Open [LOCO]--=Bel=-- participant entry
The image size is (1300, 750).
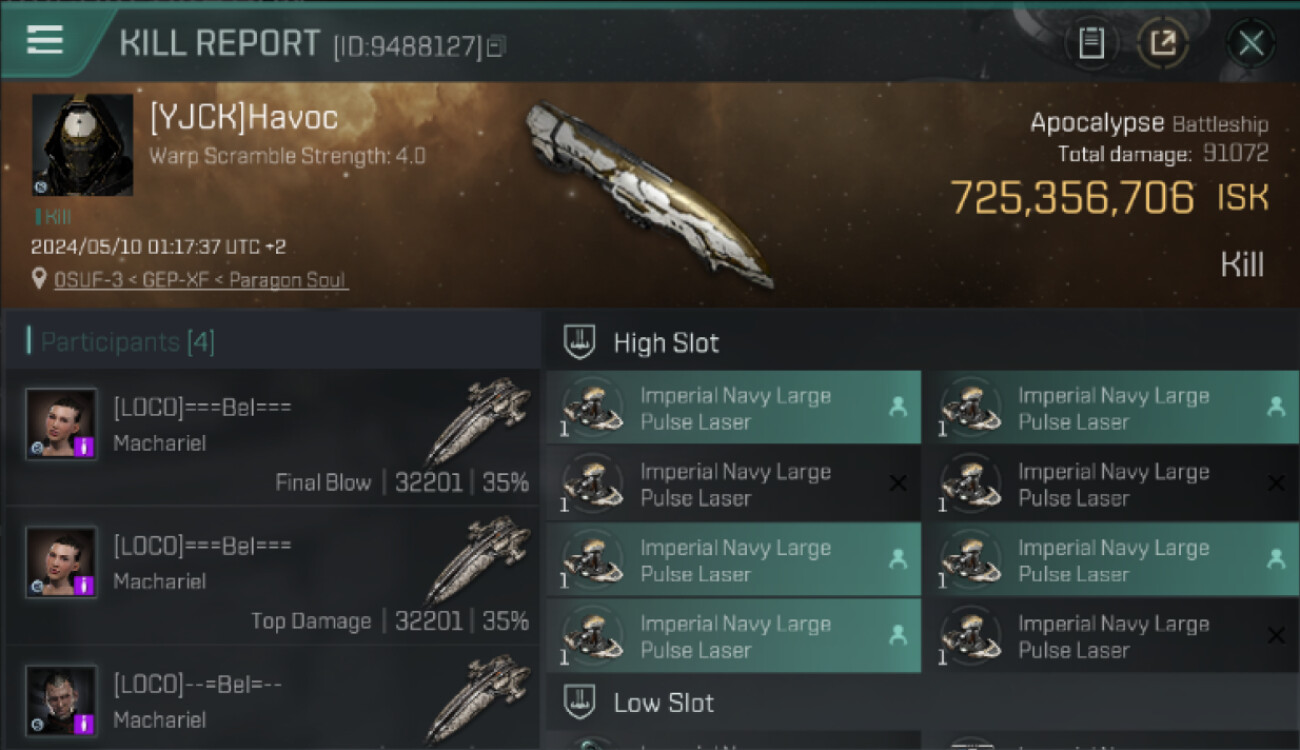click(x=272, y=700)
